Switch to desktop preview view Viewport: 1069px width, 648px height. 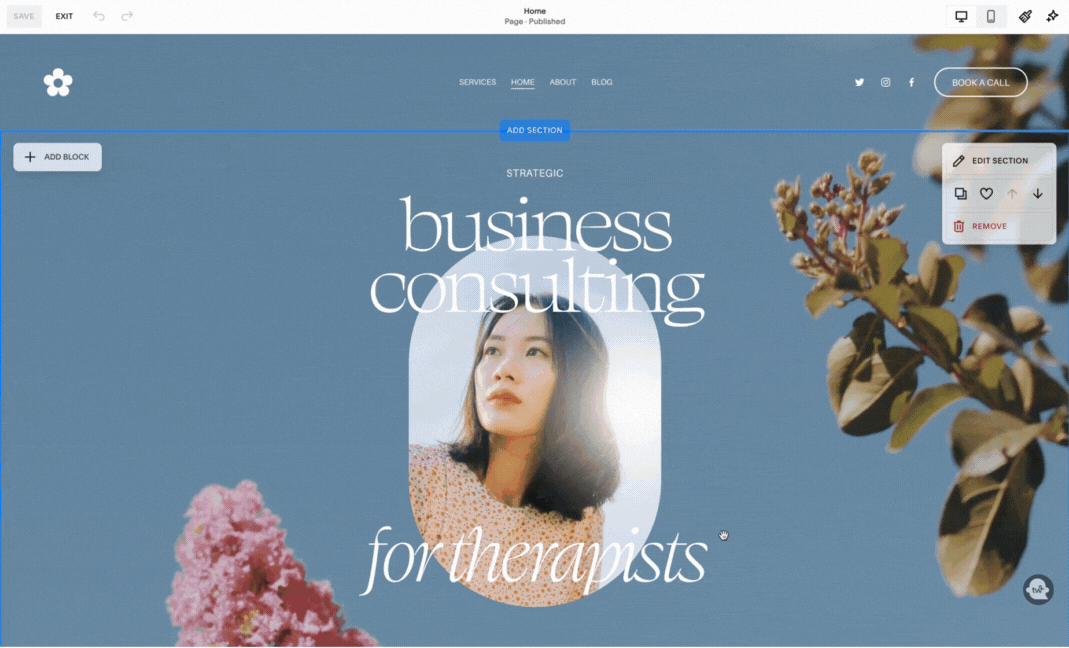point(961,16)
